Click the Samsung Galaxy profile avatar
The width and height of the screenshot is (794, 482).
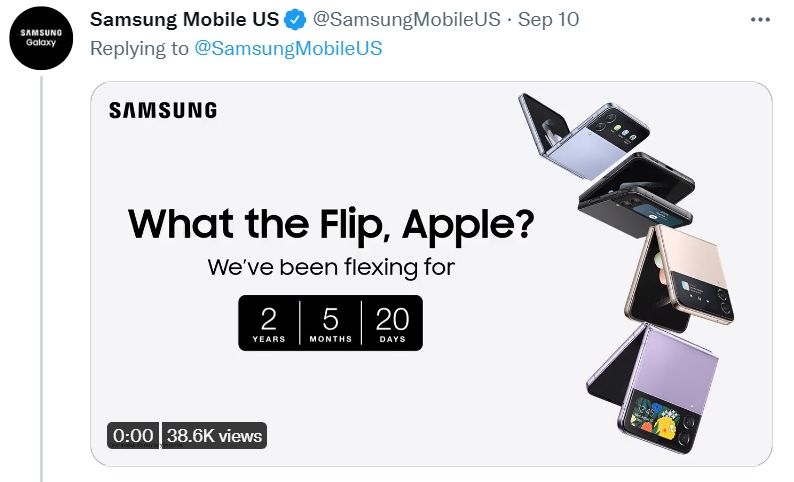click(42, 42)
